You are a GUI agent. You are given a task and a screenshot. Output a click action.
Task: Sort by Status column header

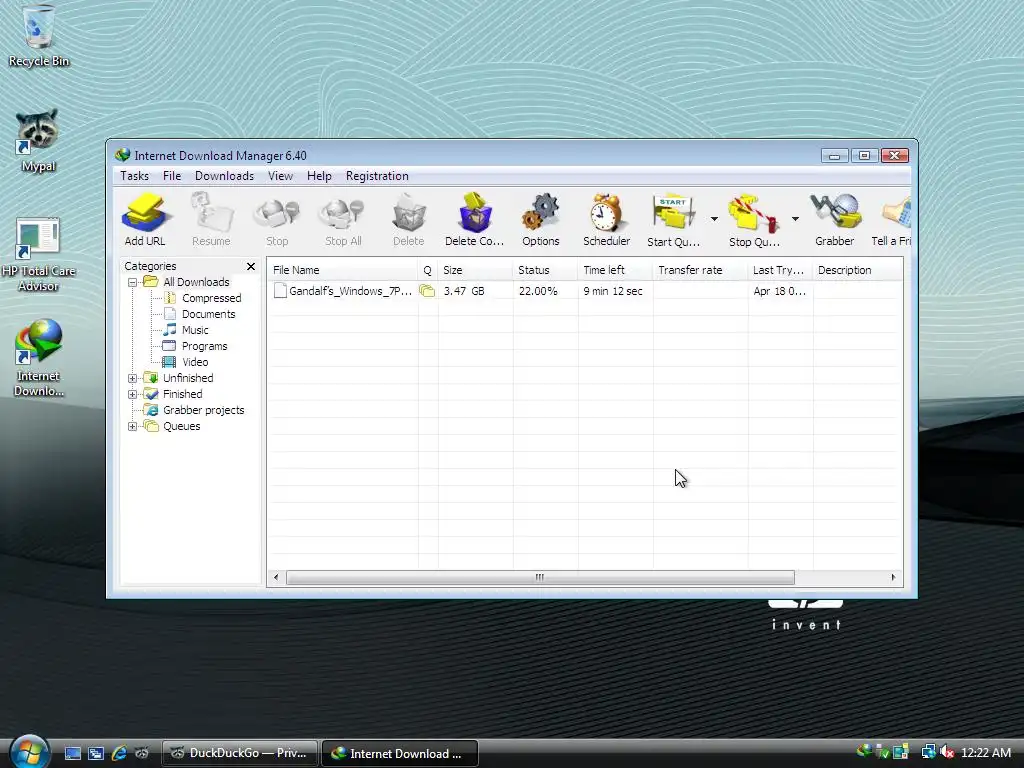pos(545,270)
